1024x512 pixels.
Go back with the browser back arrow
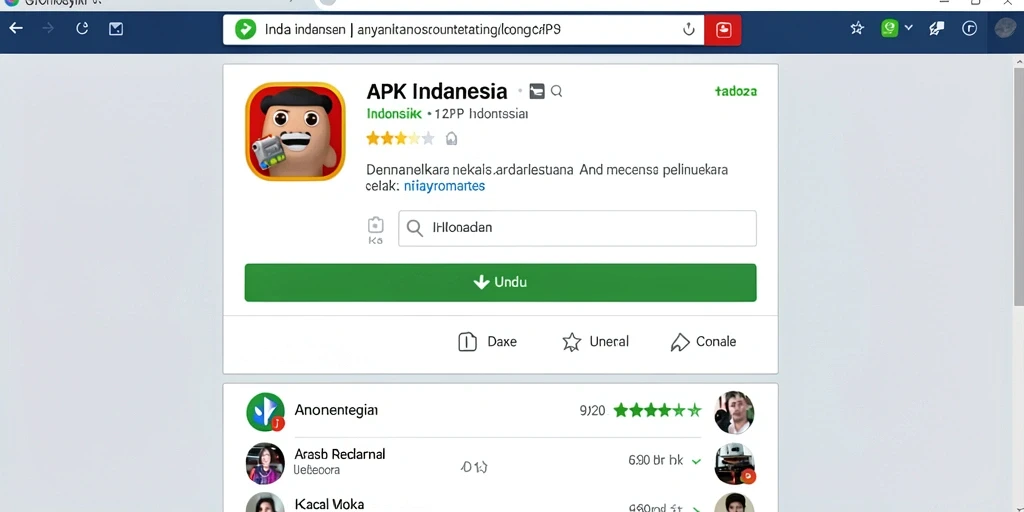click(x=16, y=29)
